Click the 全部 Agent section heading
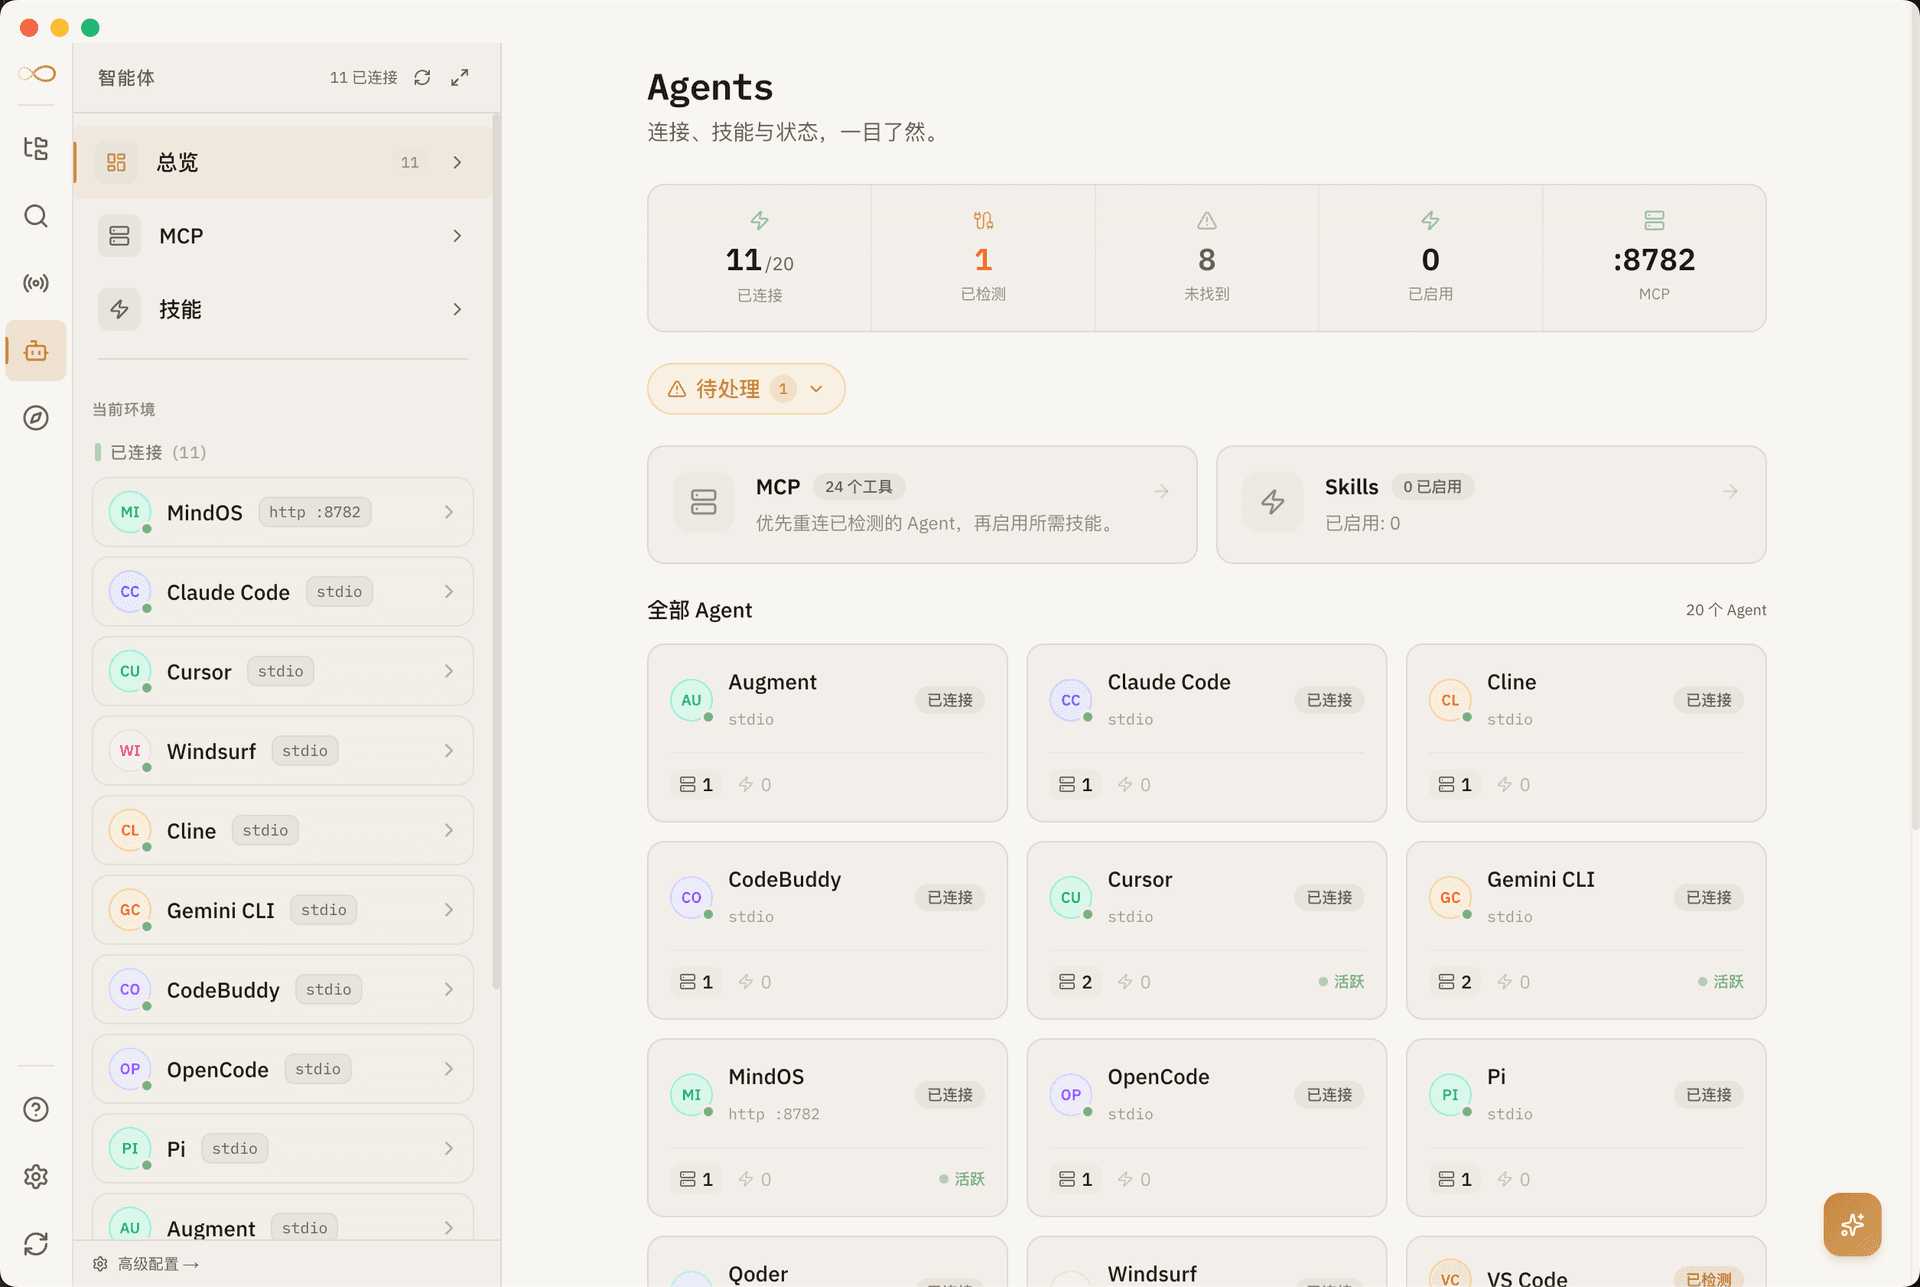The image size is (1920, 1287). 700,610
